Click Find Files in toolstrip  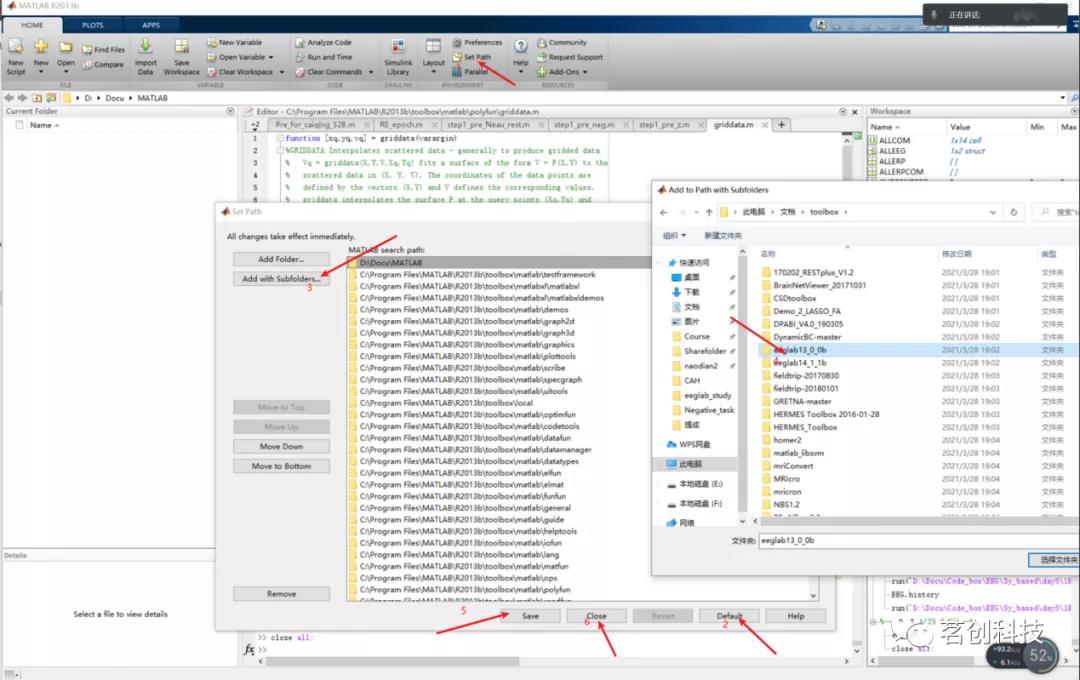(103, 50)
